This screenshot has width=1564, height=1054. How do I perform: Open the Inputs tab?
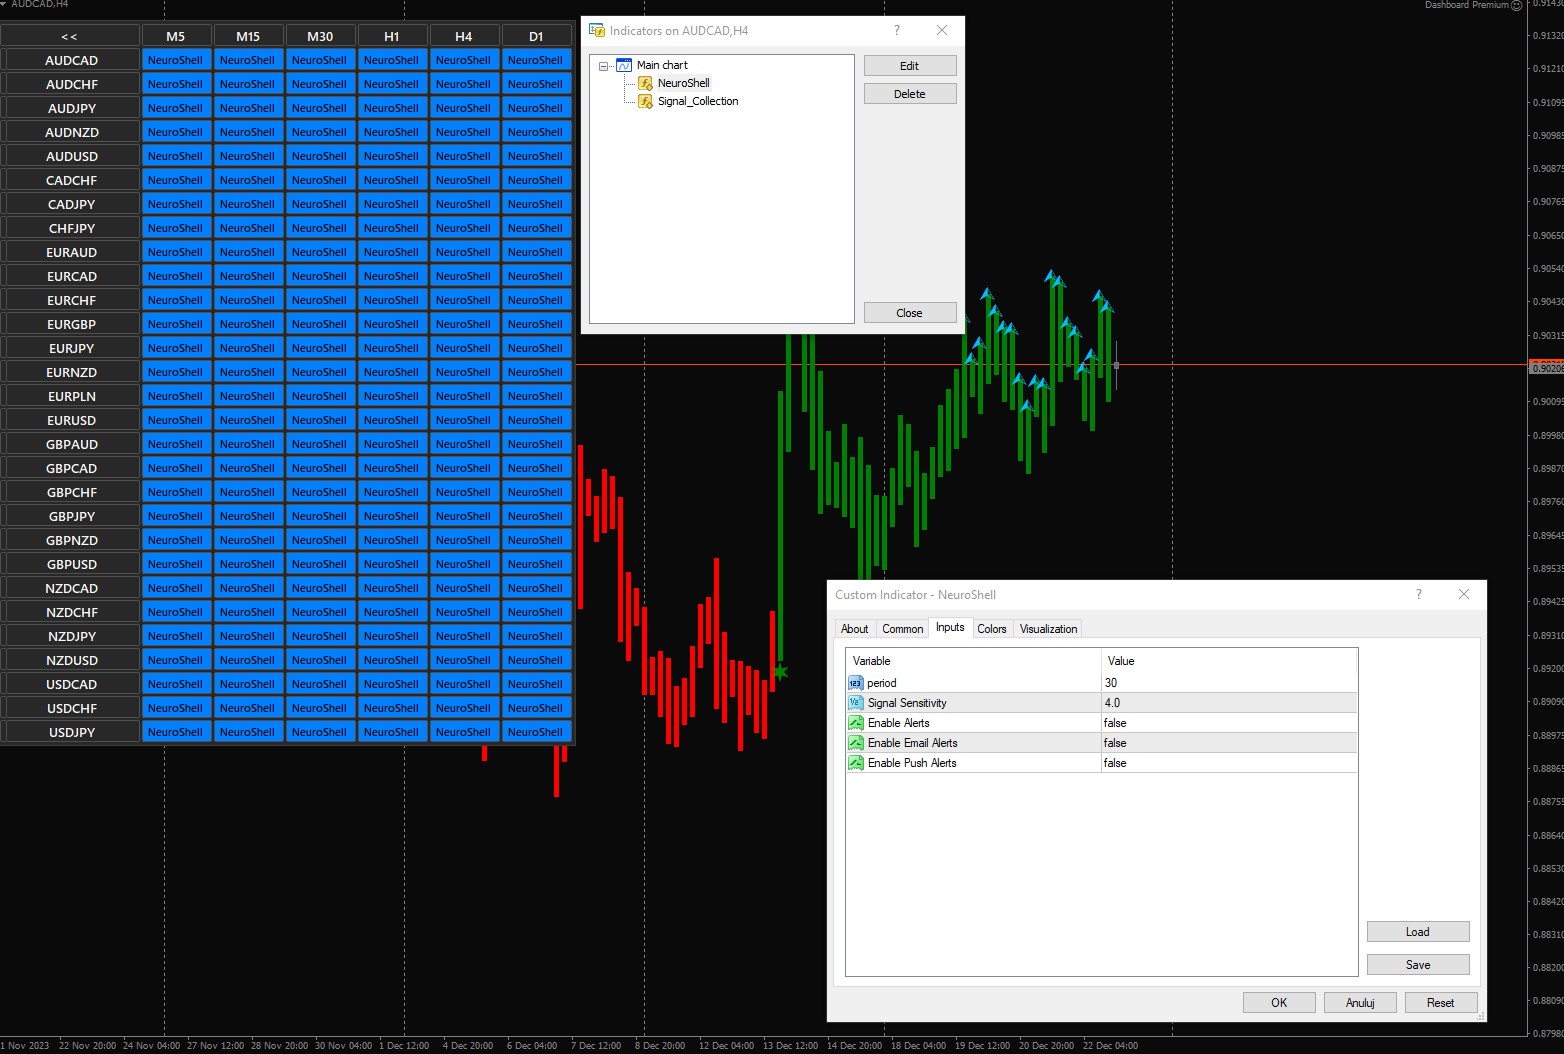[950, 628]
